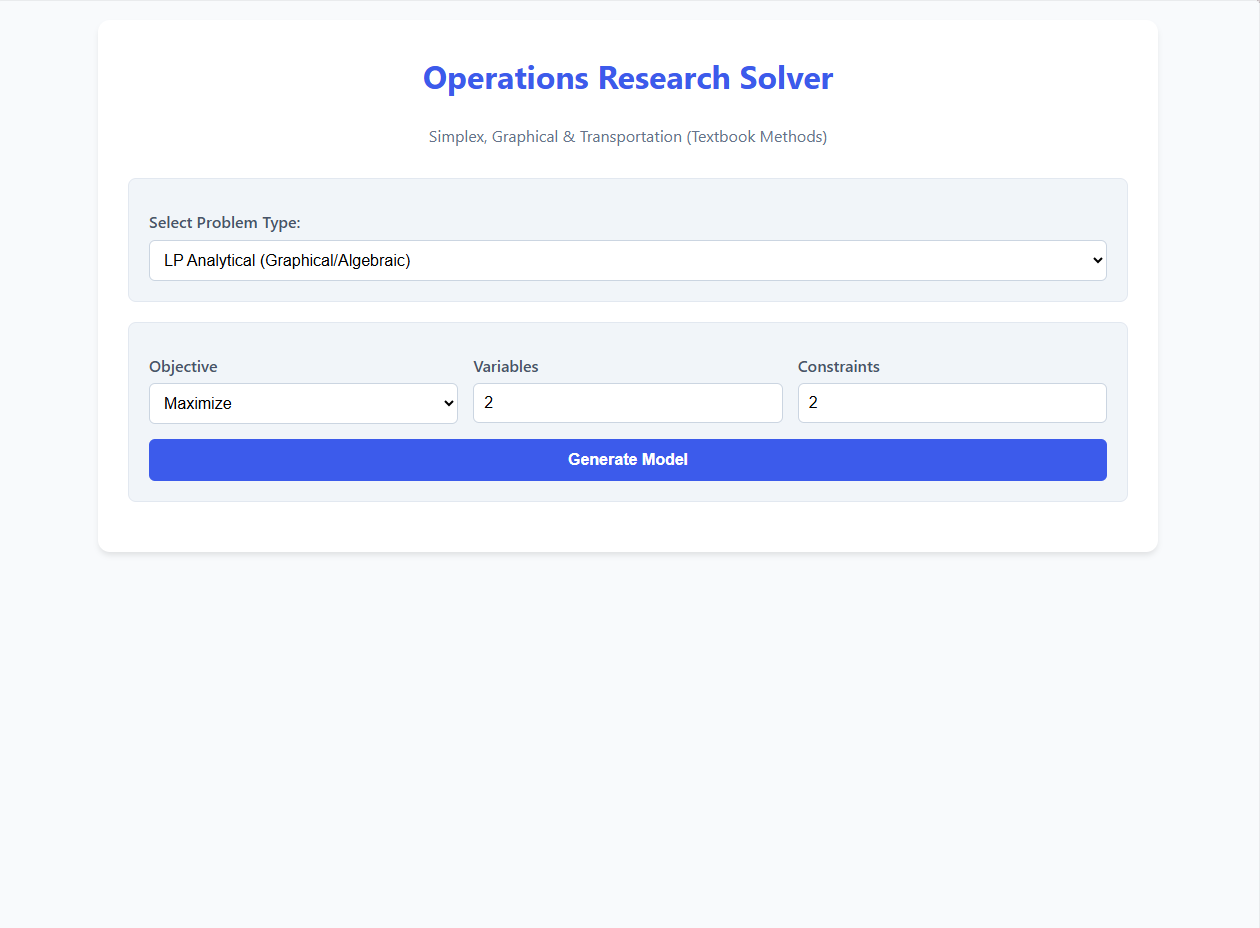This screenshot has height=928, width=1260.
Task: Click the Select Problem Type label
Action: (225, 222)
